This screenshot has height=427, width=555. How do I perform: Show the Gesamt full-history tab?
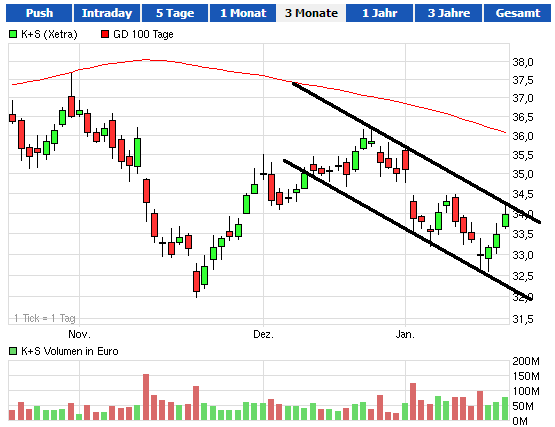point(517,13)
